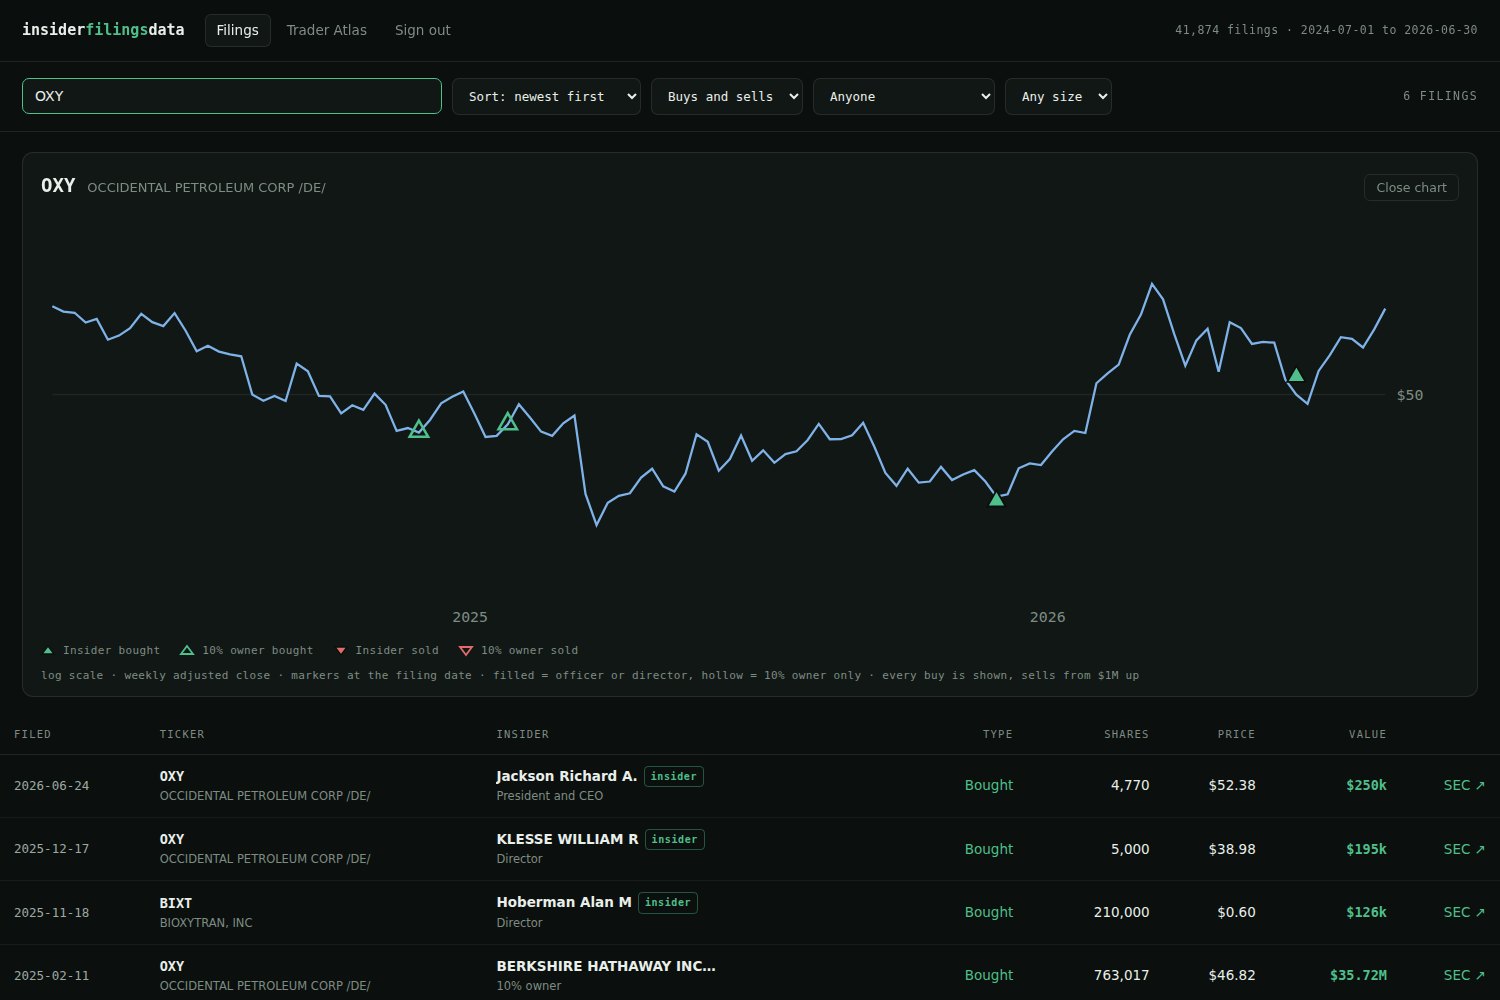Click the 763,017 shares cell
Screen dimensions: 1500x1000
tap(1121, 975)
